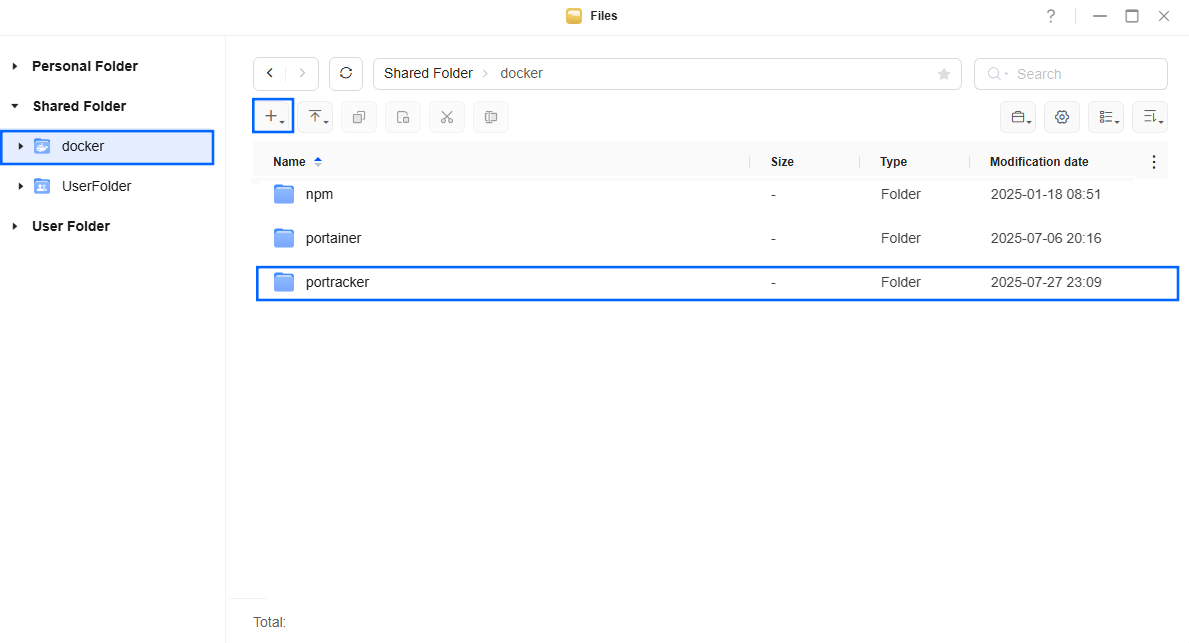Click the copy toolbar icon
The height and width of the screenshot is (643, 1189).
coord(359,117)
